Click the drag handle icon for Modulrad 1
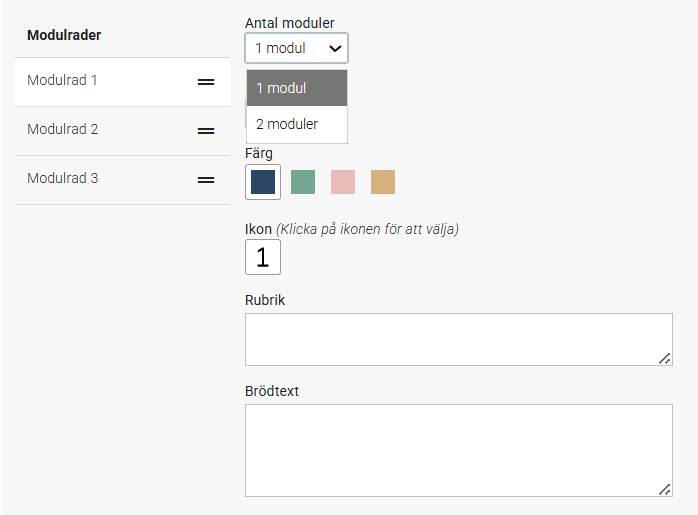The height and width of the screenshot is (515, 698). (x=206, y=82)
